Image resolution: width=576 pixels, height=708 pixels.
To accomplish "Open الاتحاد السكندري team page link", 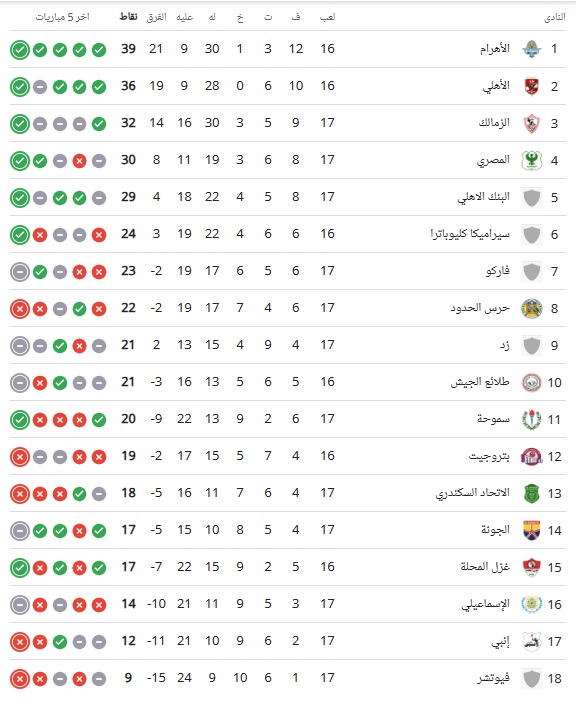I will tap(473, 493).
